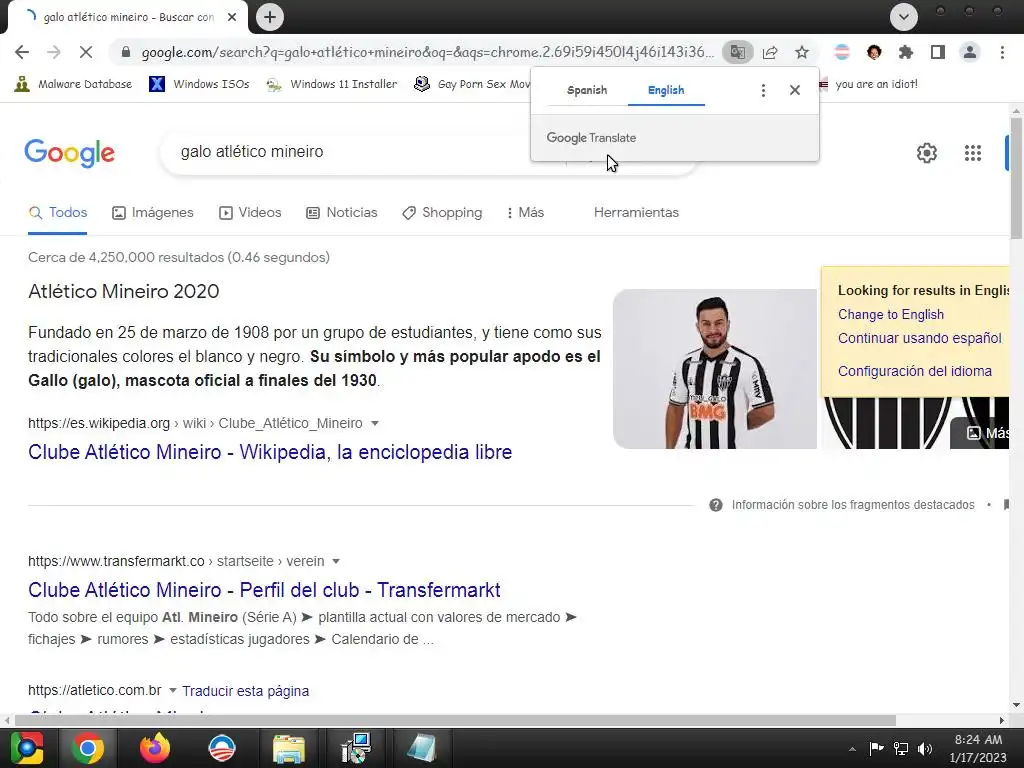The width and height of the screenshot is (1024, 768).
Task: Click Información sobre los fragmentos destacados help icon
Action: coord(716,505)
